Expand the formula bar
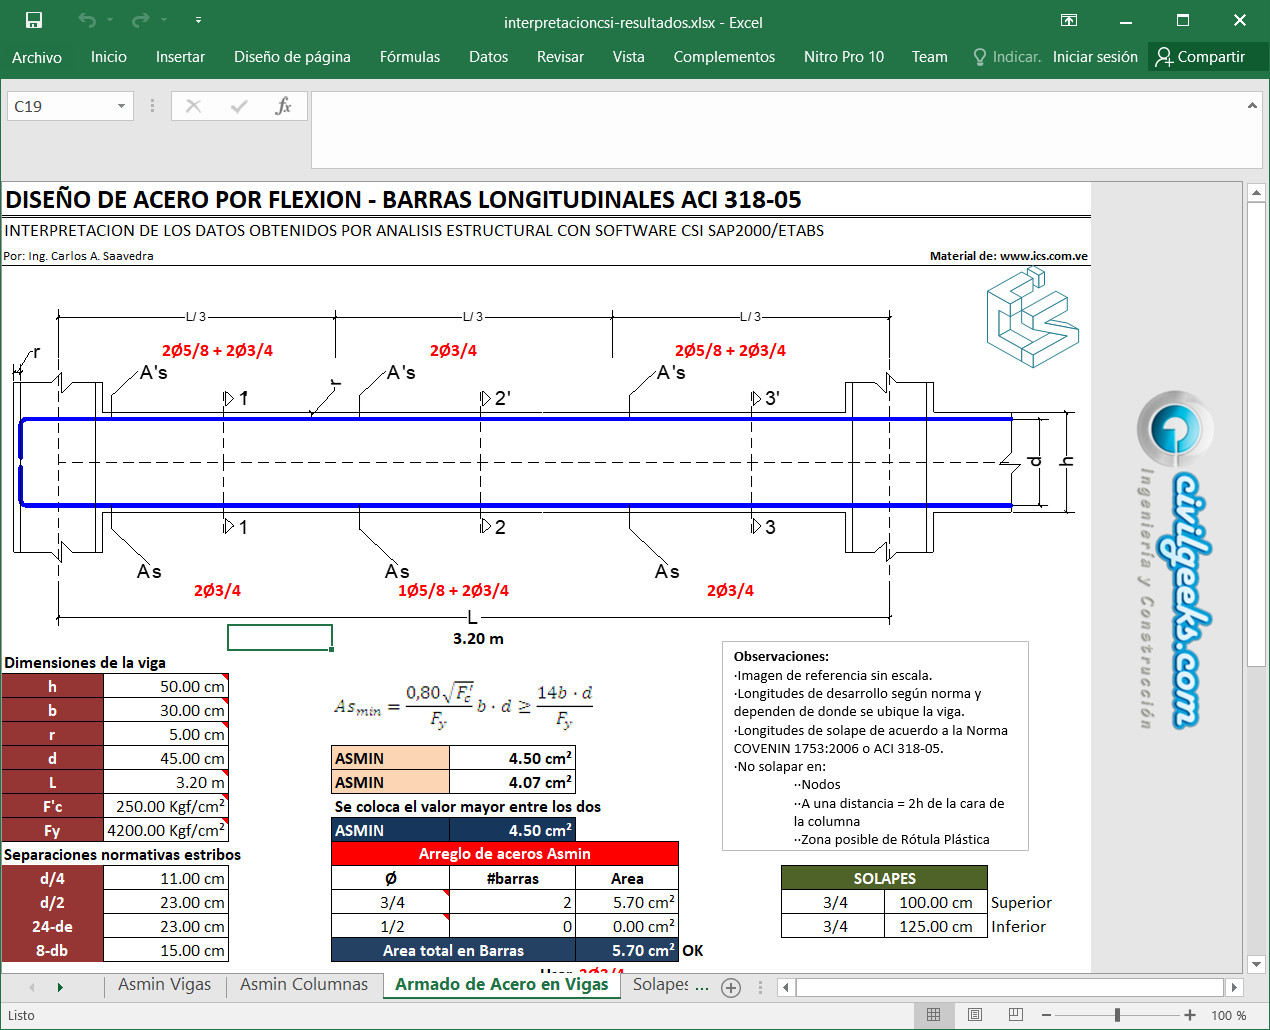 coord(1251,105)
